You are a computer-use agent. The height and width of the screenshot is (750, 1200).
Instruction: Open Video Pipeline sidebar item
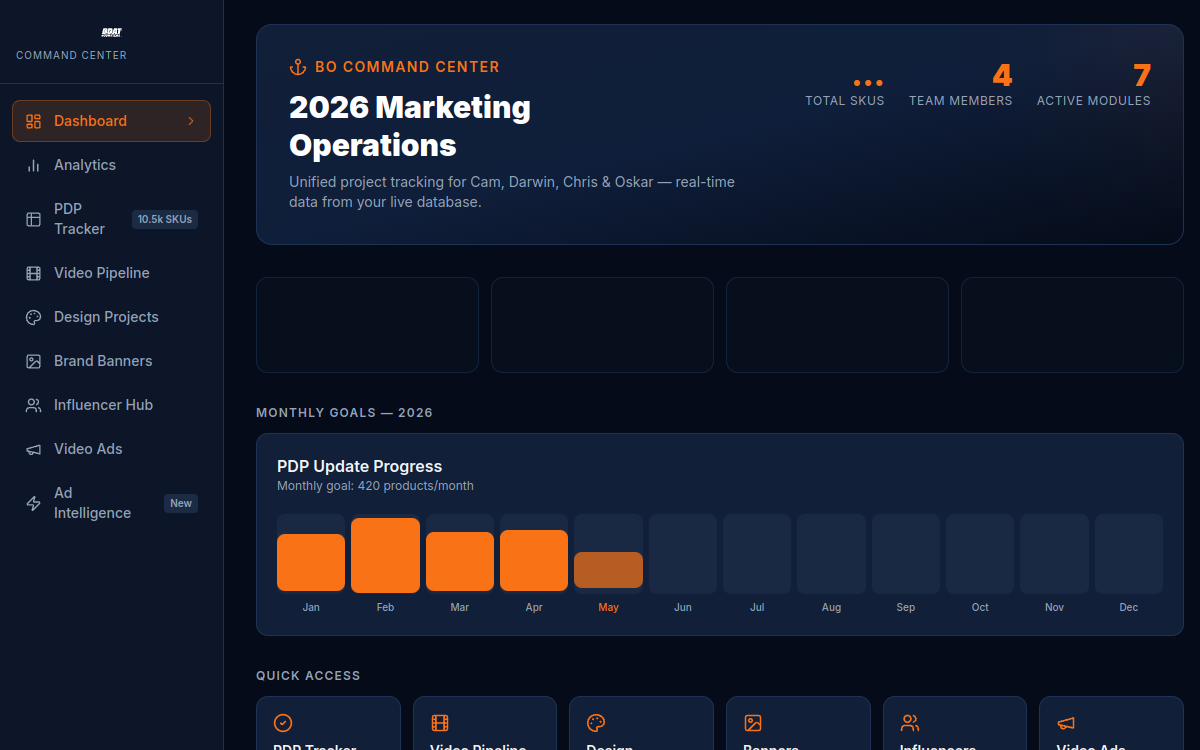111,273
